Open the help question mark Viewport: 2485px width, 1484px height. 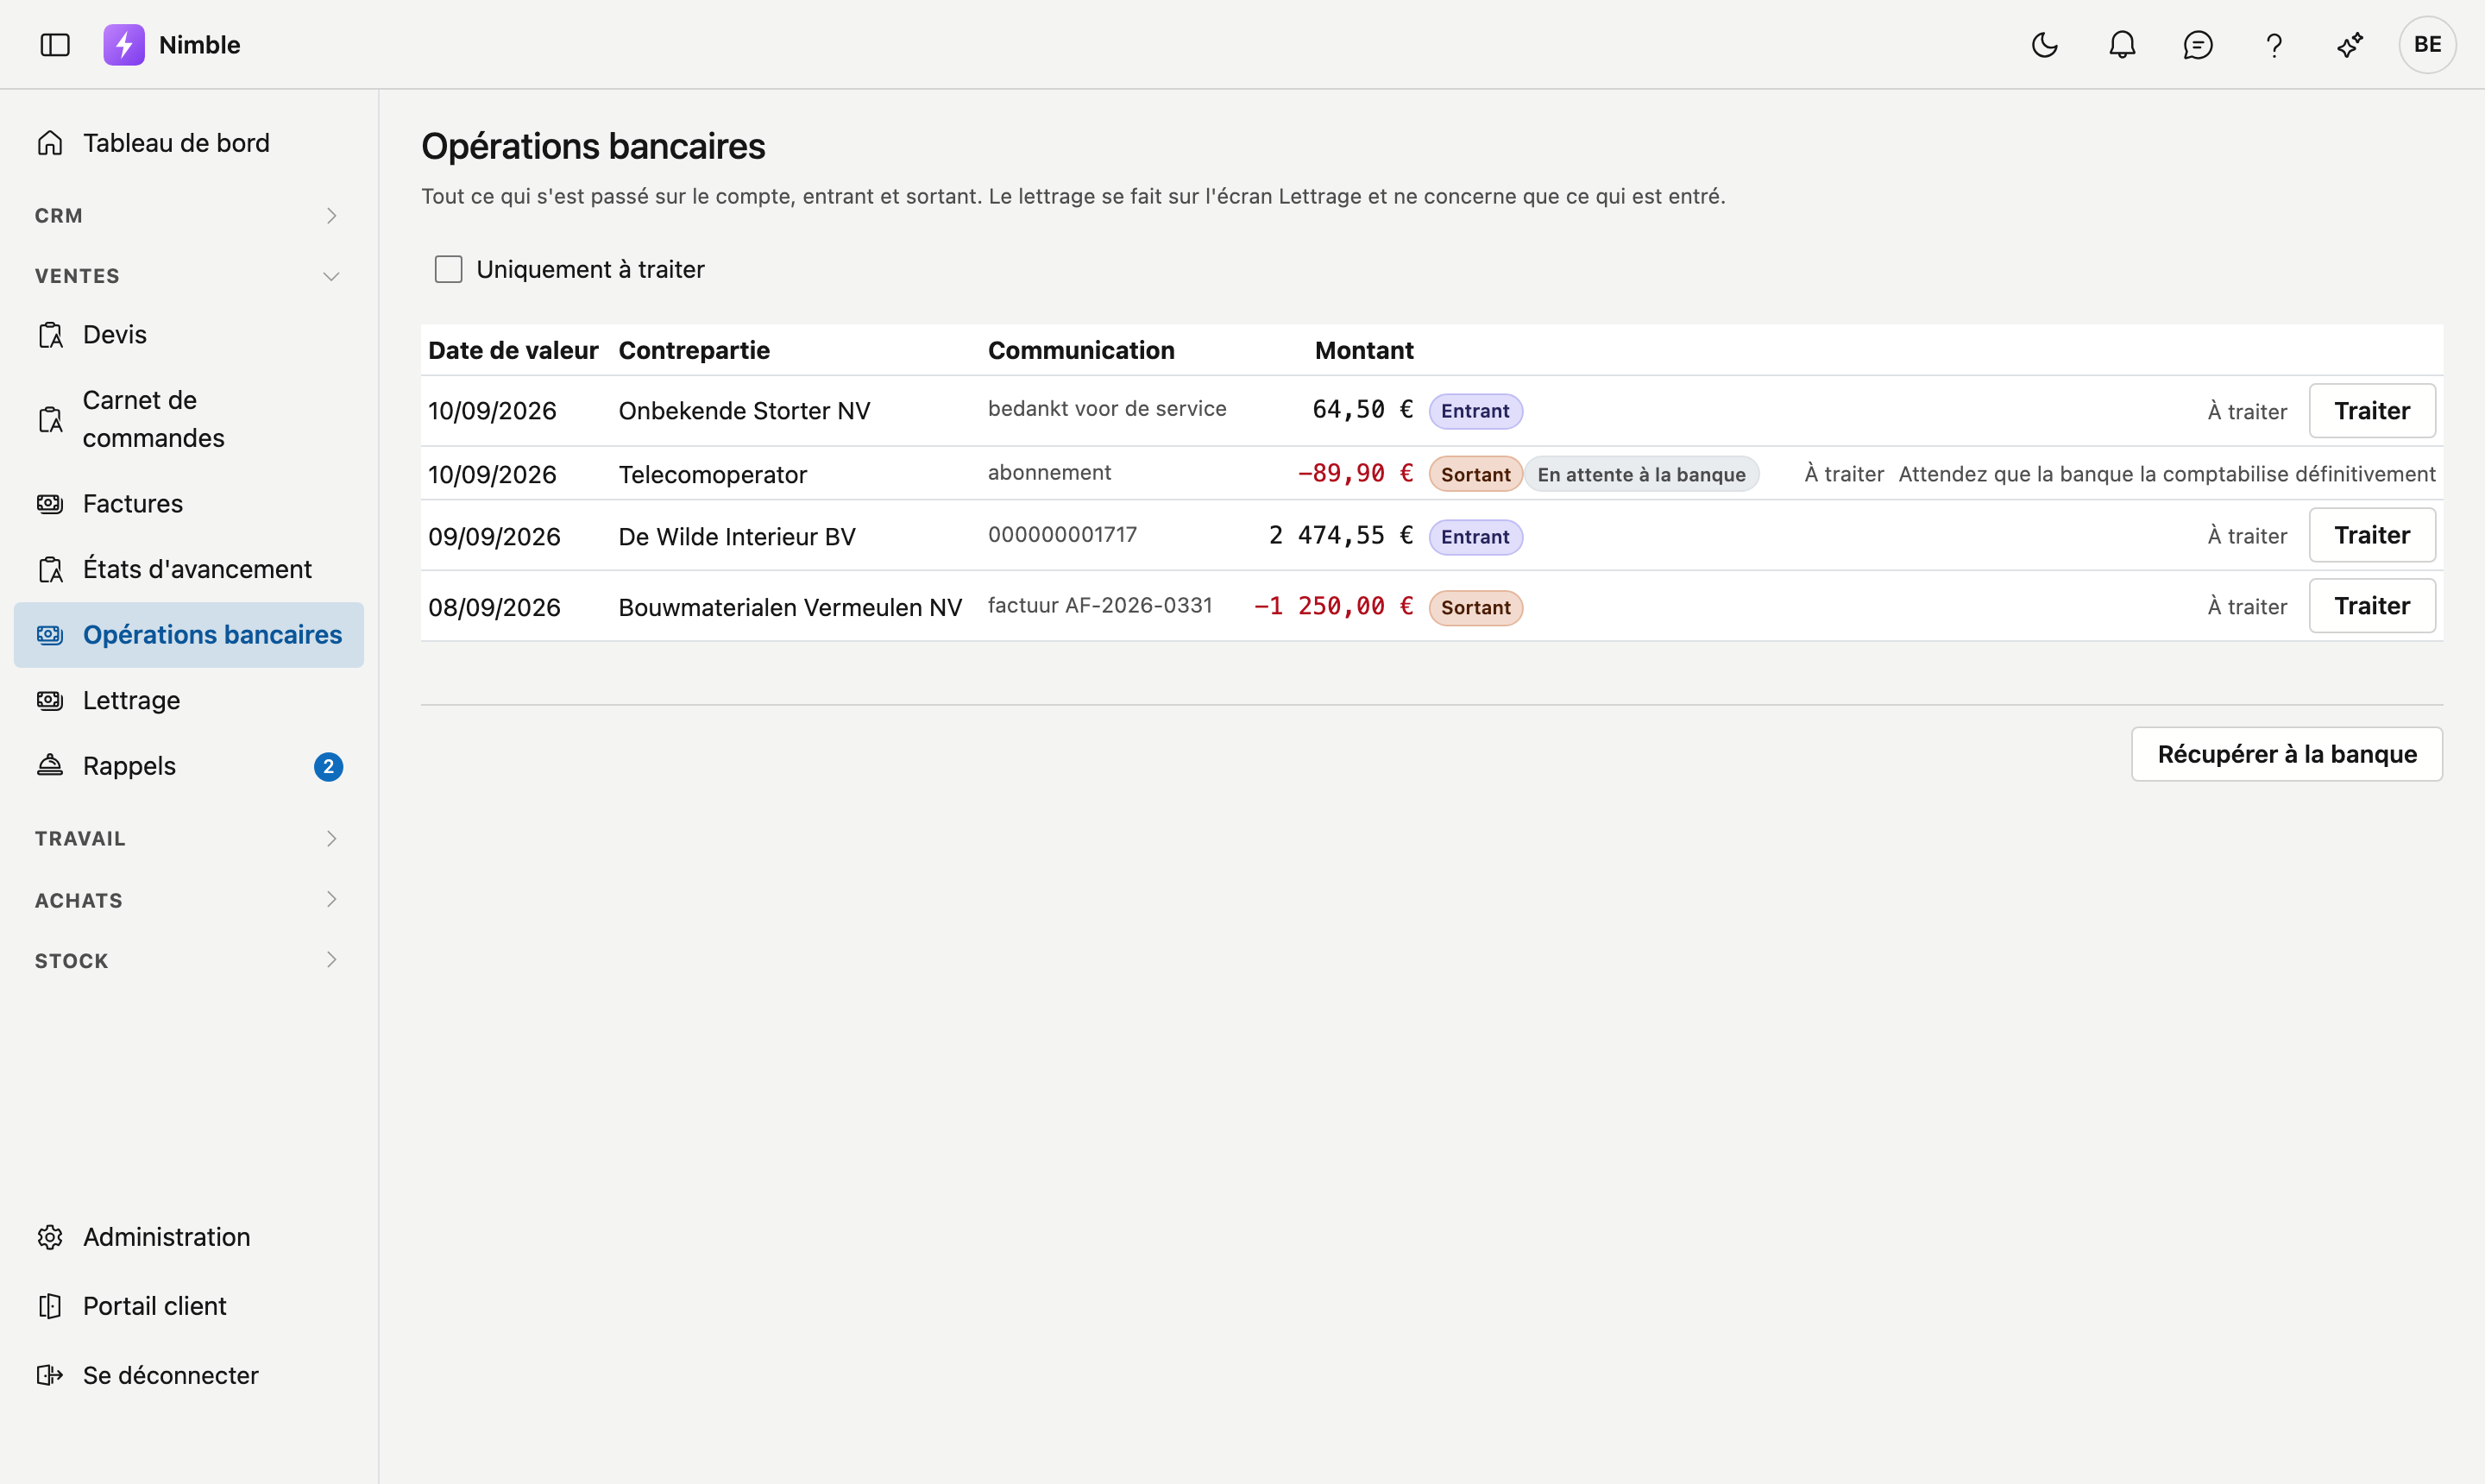[2274, 45]
